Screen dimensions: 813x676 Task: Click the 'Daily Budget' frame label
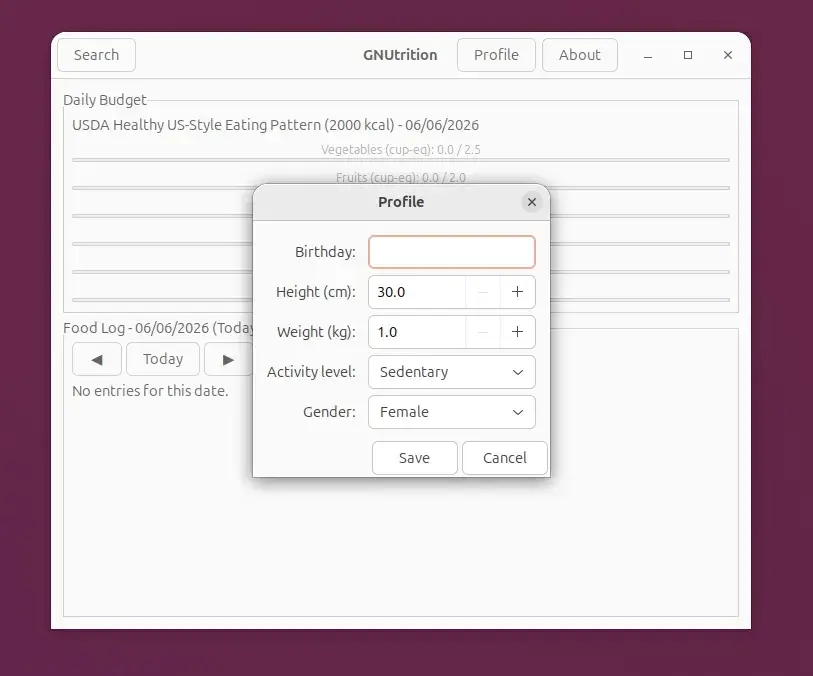[x=105, y=100]
